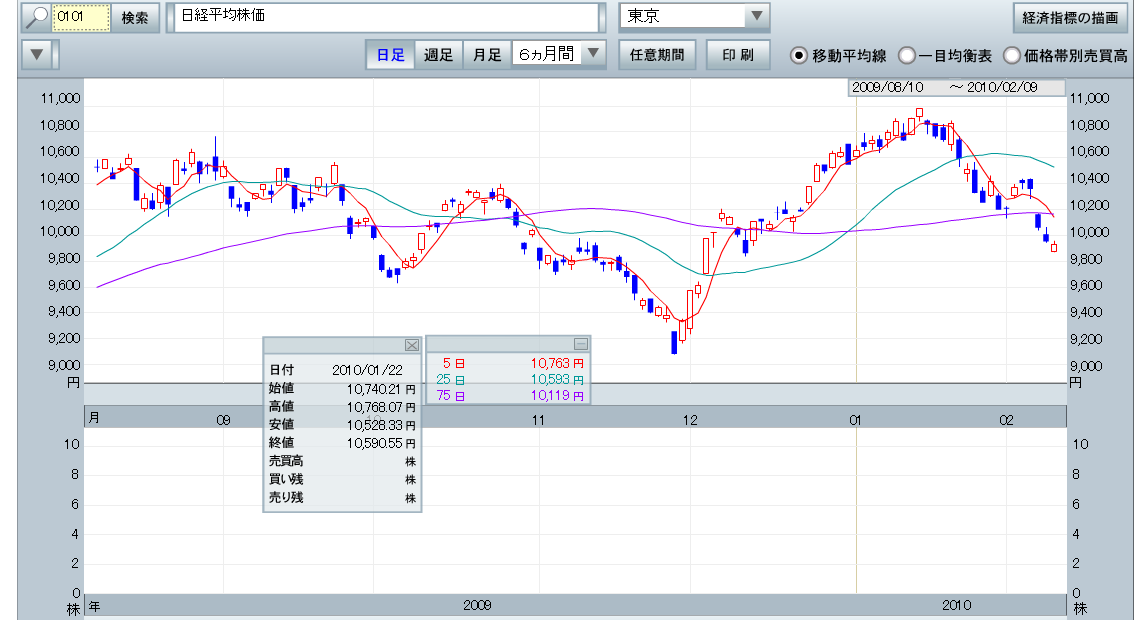Enable the 価格帯別売買高 radio option
Image resolution: width=1143 pixels, height=620 pixels.
pos(1011,55)
